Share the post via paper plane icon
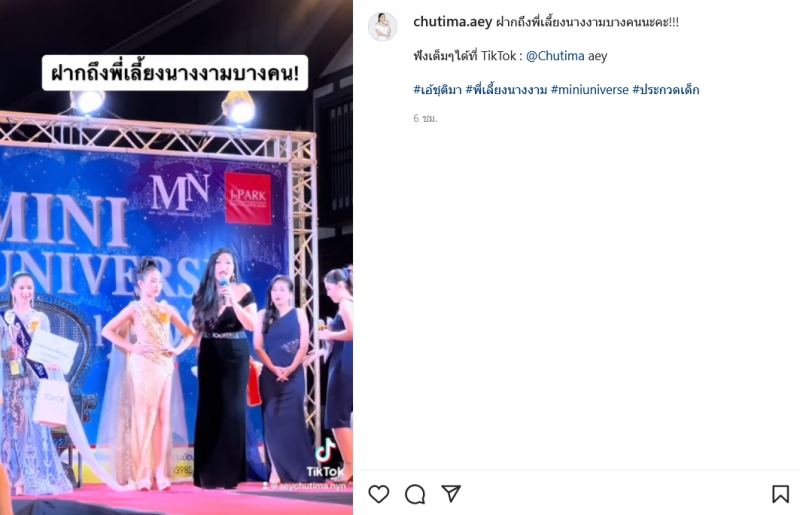 click(451, 493)
